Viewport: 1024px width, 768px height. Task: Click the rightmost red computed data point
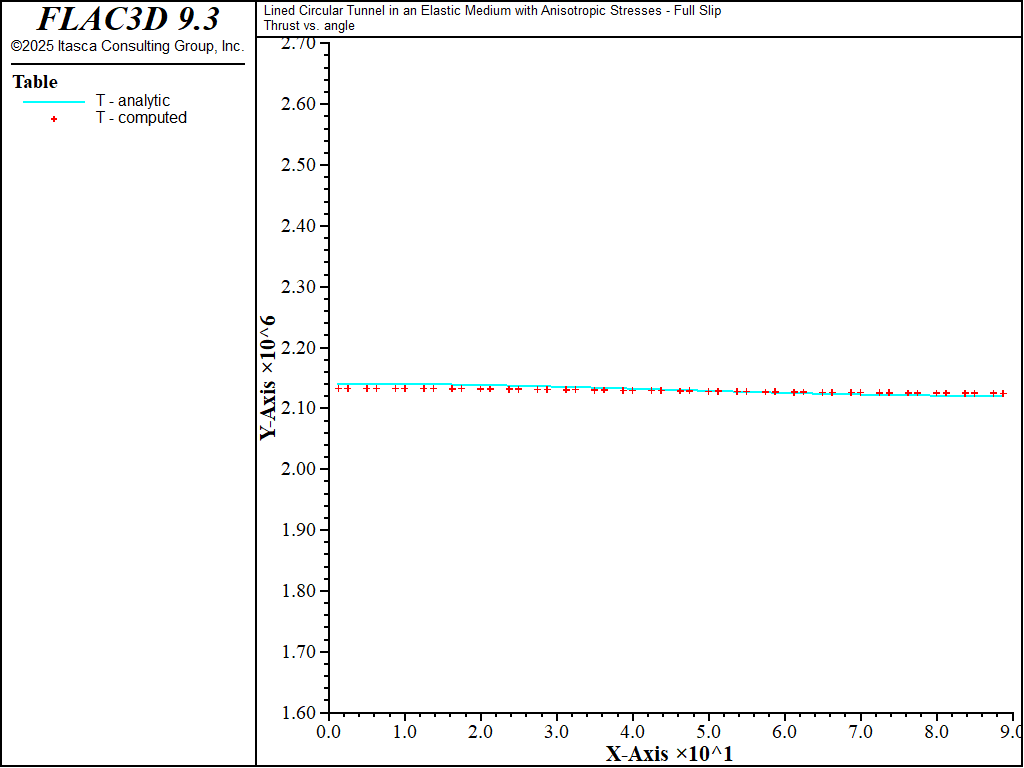1003,393
